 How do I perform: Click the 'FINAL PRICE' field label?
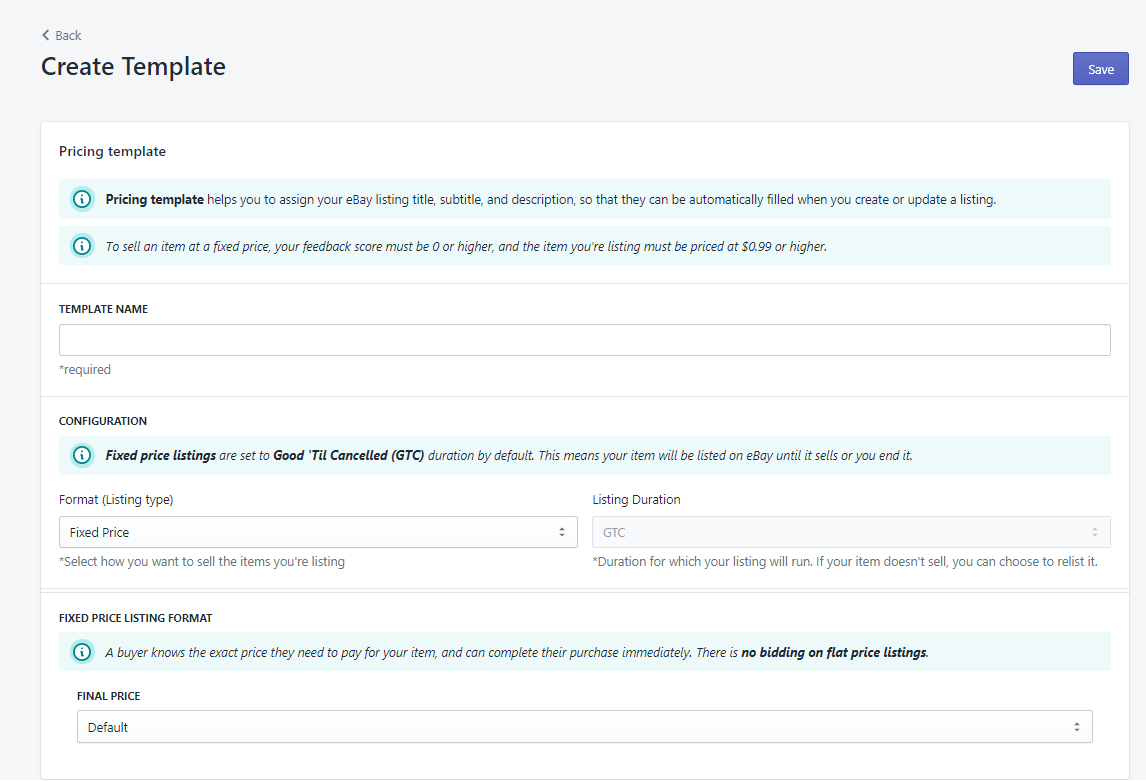point(108,695)
